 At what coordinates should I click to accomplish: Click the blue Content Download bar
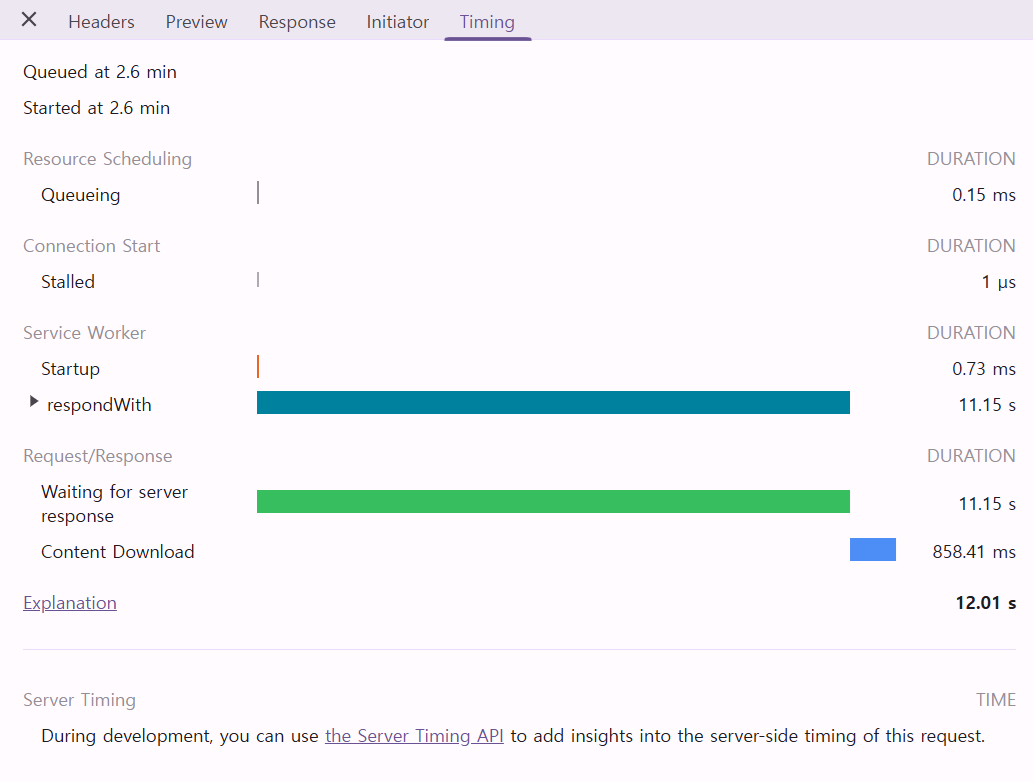(872, 550)
